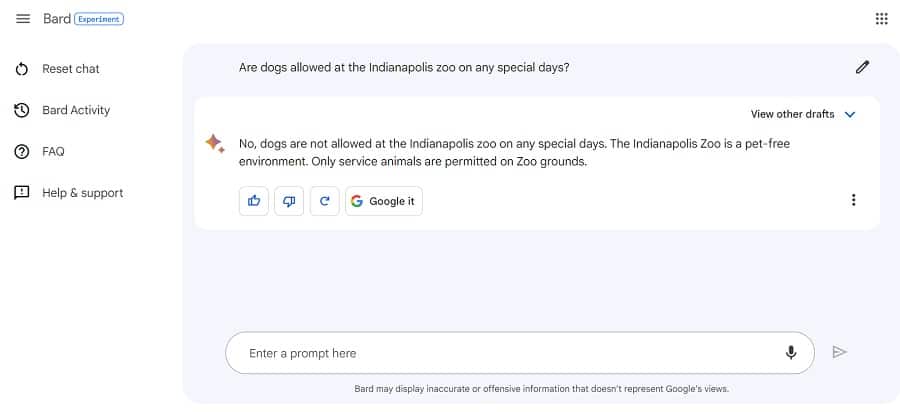Image resolution: width=900 pixels, height=412 pixels.
Task: Open the Google apps grid
Action: click(x=882, y=19)
